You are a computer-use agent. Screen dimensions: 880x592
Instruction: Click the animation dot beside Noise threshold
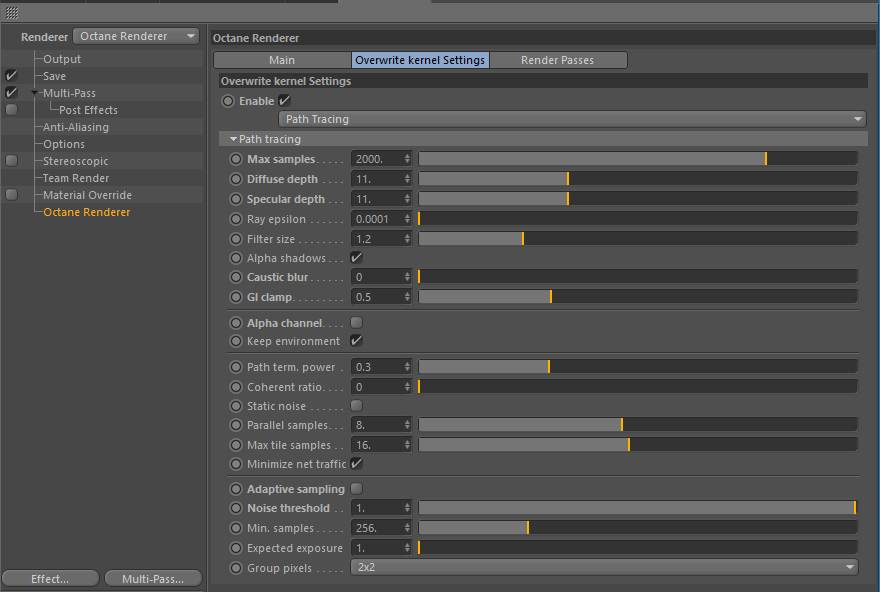236,508
